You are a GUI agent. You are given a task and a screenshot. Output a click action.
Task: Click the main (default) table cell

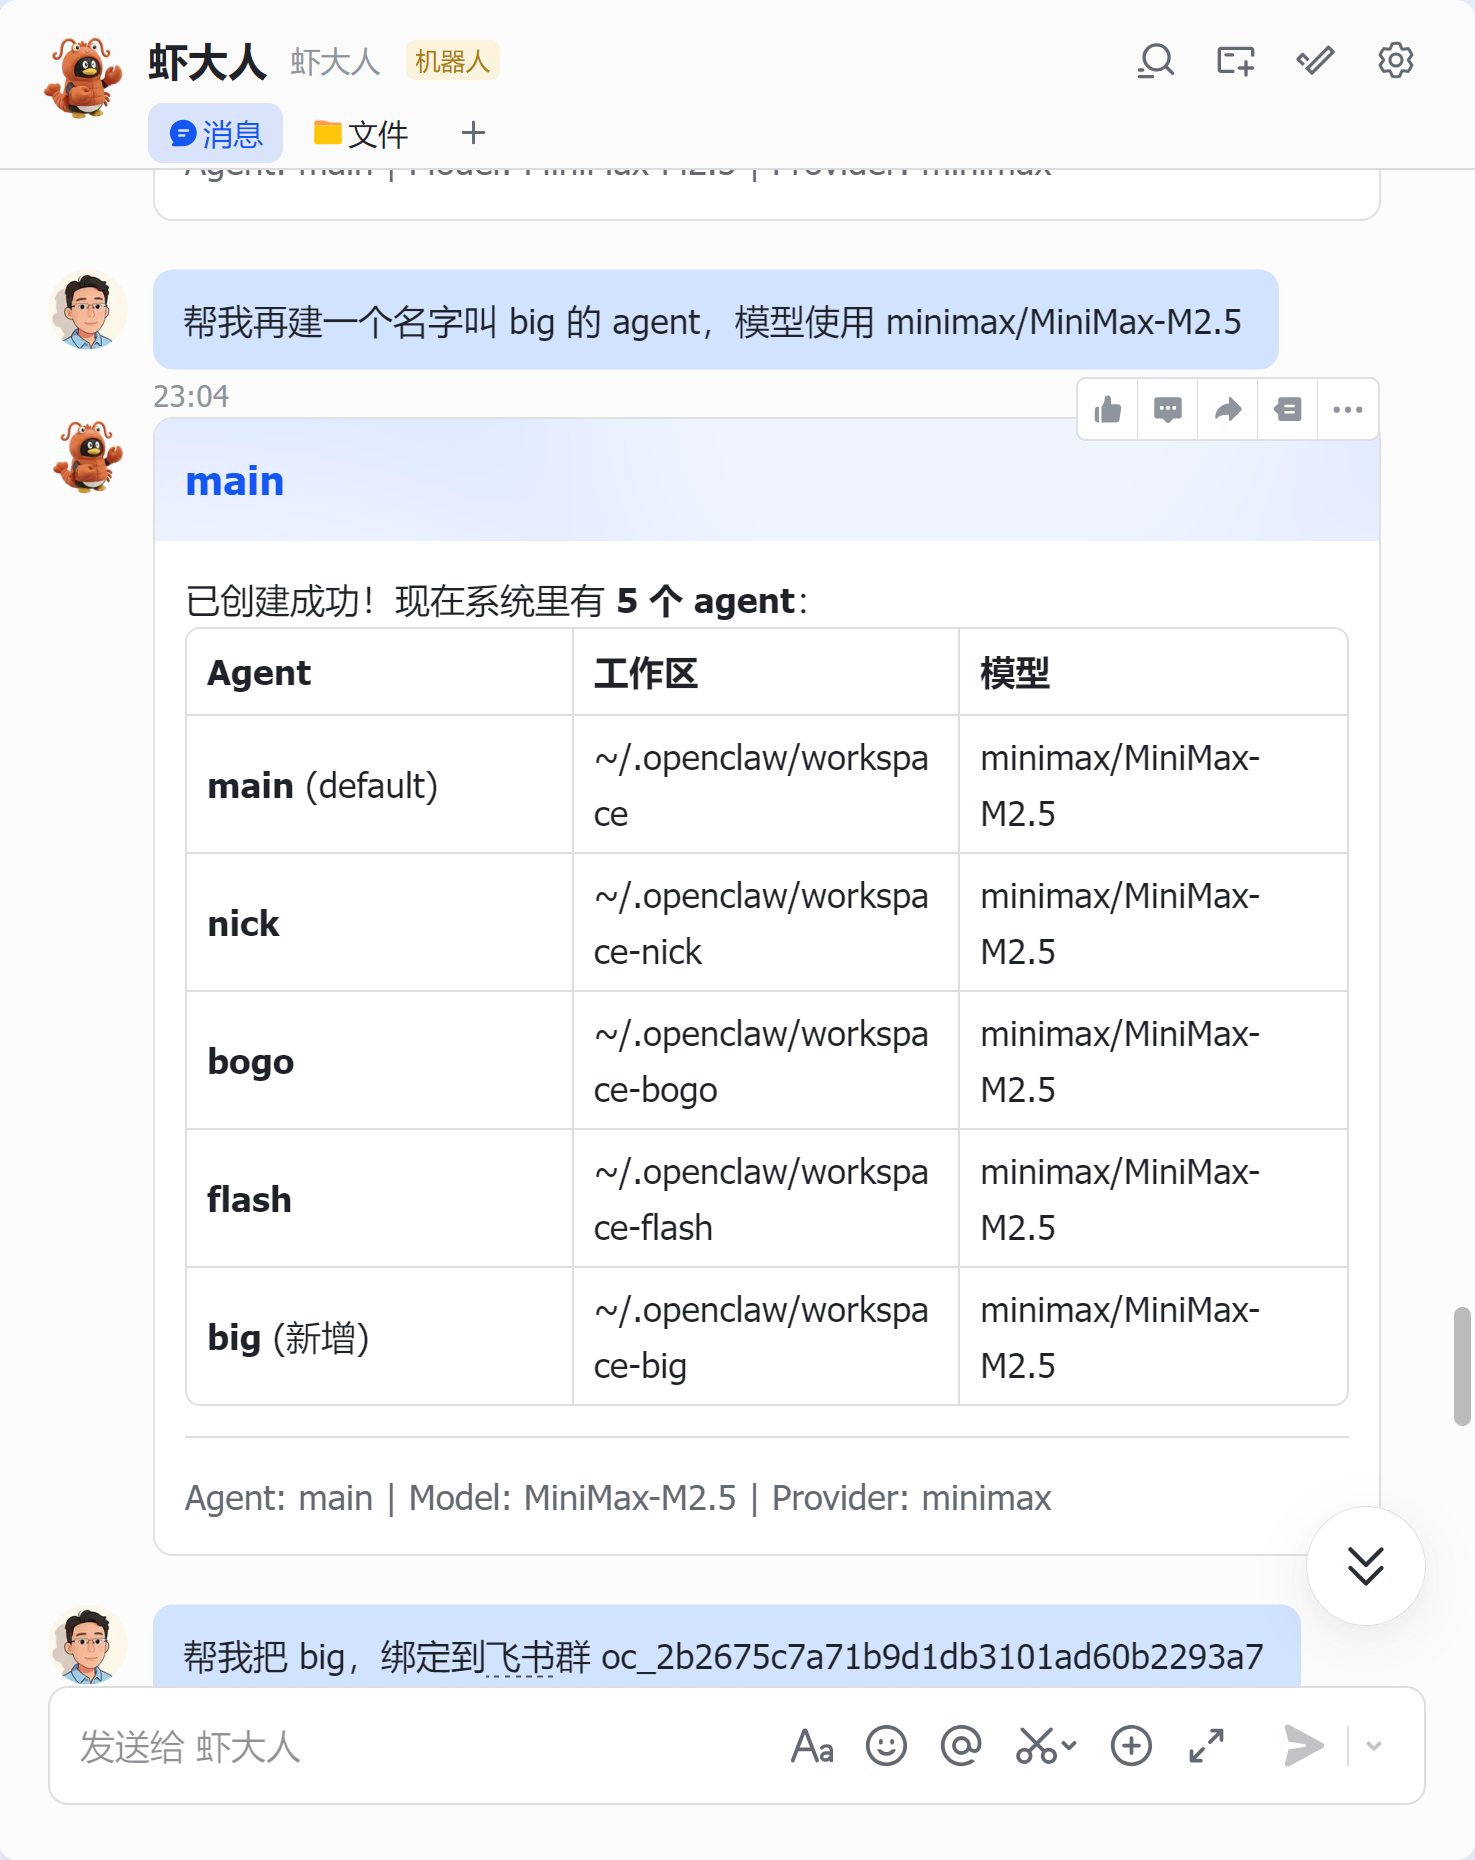point(379,785)
